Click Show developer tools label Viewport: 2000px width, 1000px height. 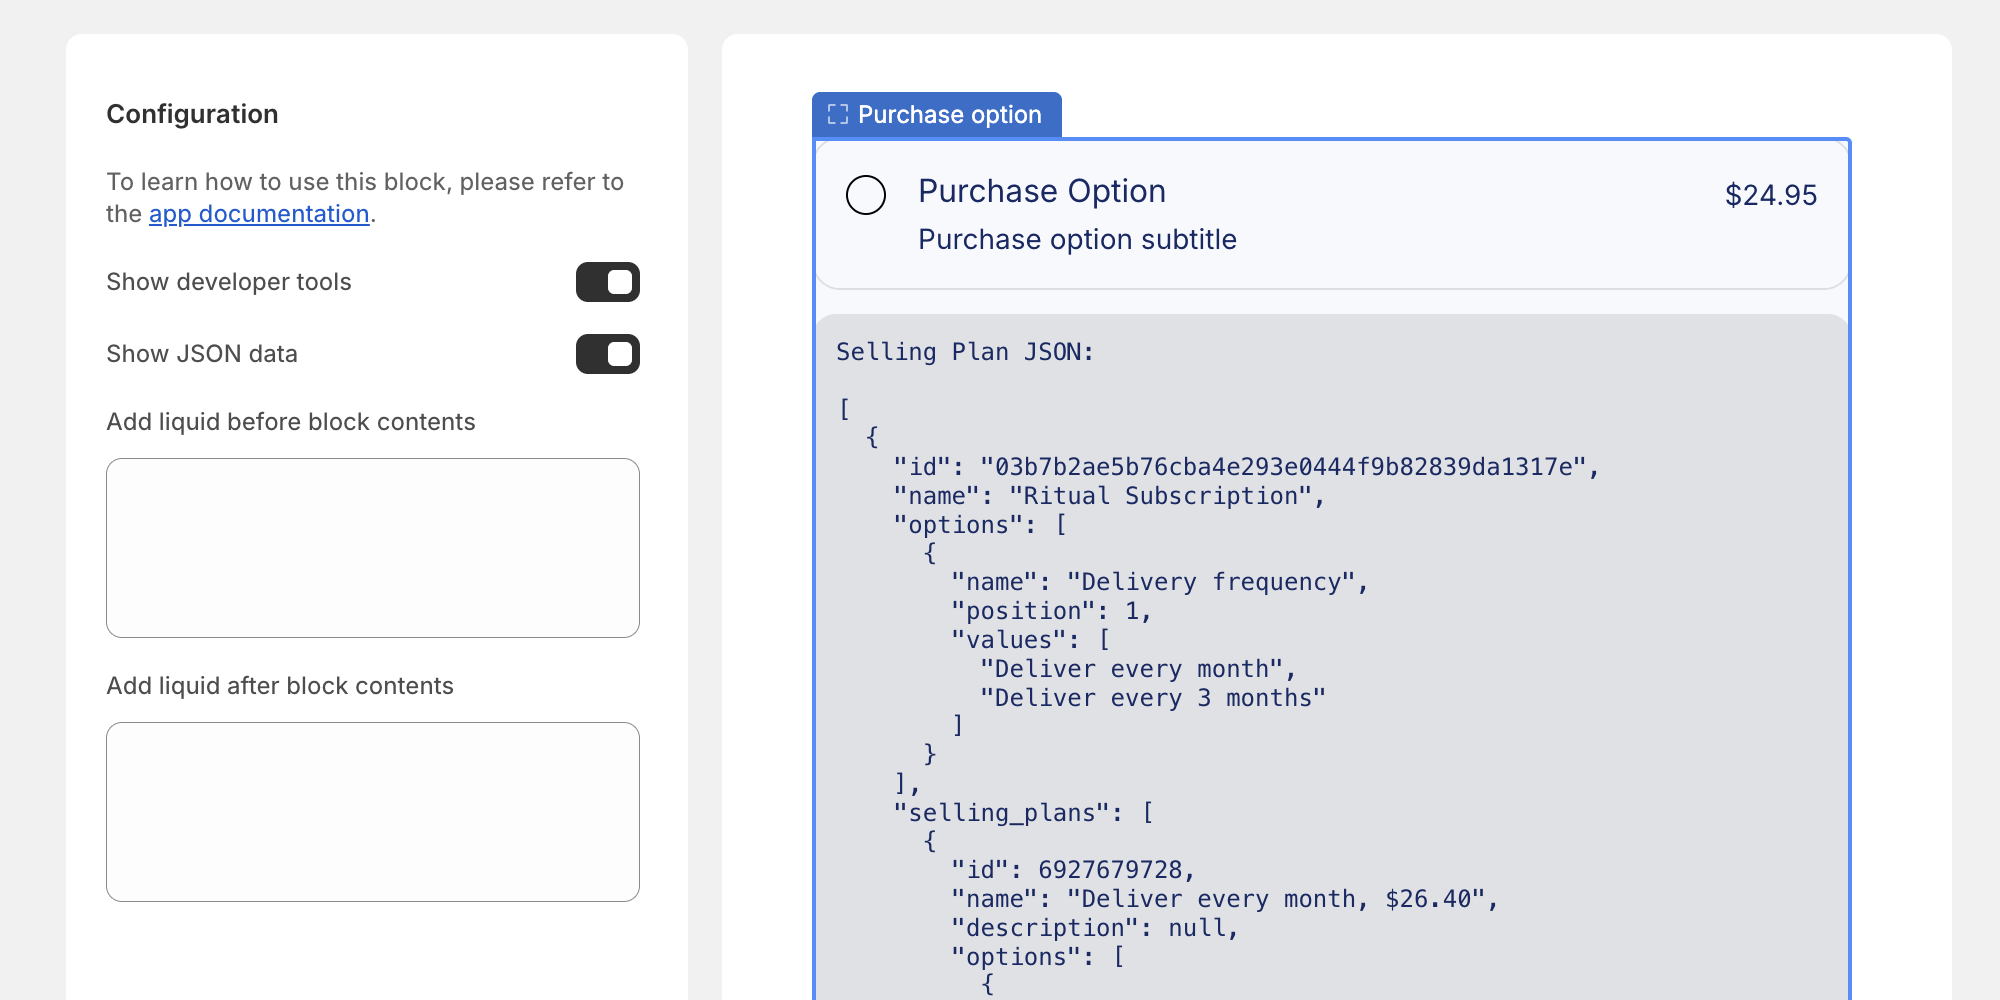click(x=229, y=282)
